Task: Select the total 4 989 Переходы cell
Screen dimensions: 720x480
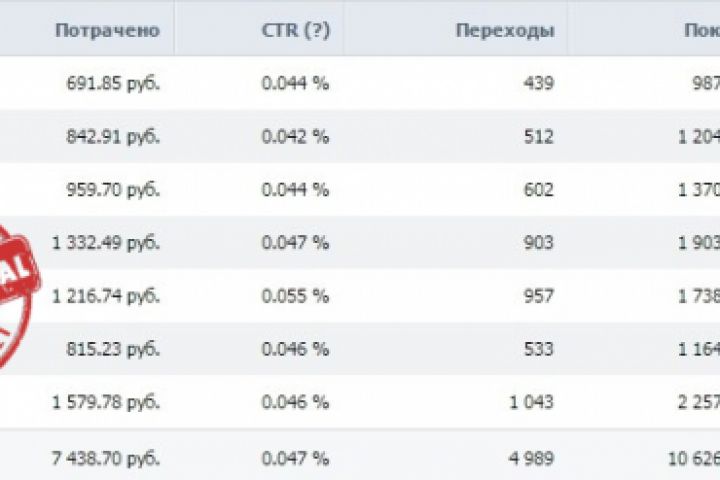Action: [531, 456]
